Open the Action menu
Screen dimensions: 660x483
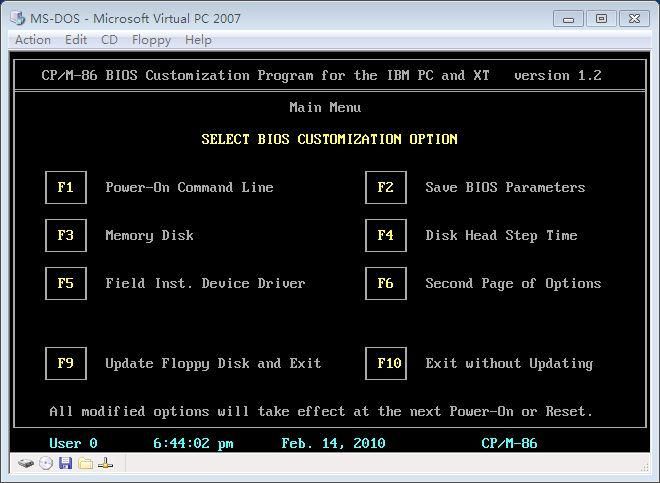[x=33, y=40]
